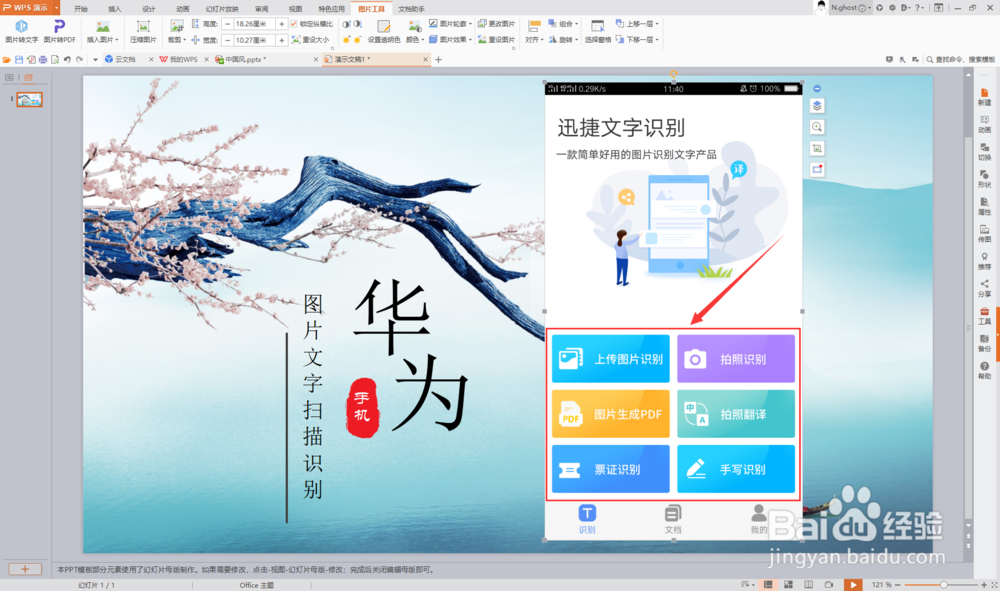
Task: Click the print icon in quick access toolbar
Action: point(43,59)
